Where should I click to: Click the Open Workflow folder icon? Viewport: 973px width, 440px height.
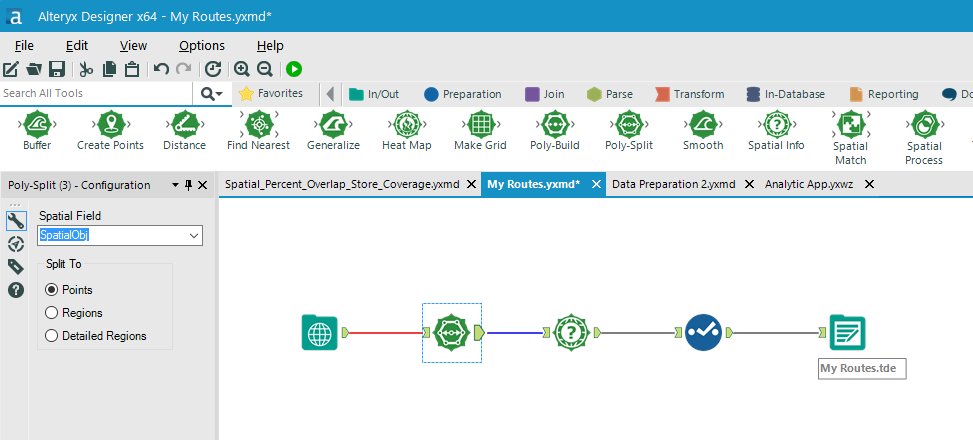tap(34, 69)
